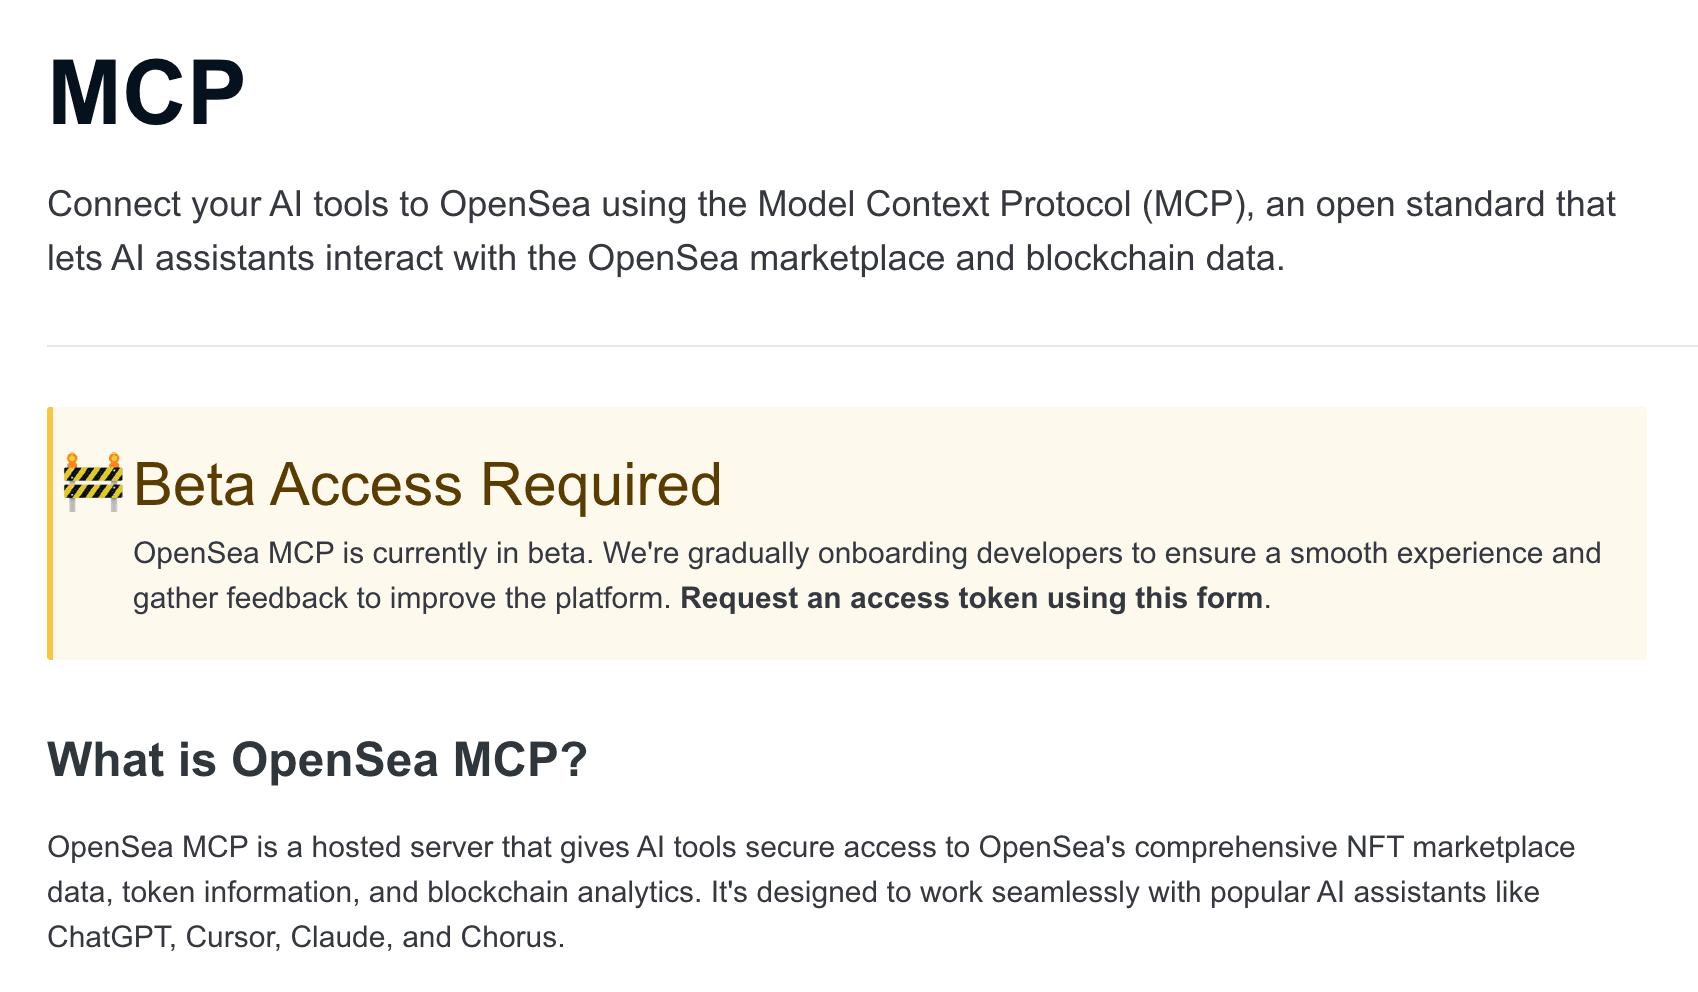Click the word 'Chorus' at the paragraph end
The height and width of the screenshot is (992, 1698).
(508, 937)
